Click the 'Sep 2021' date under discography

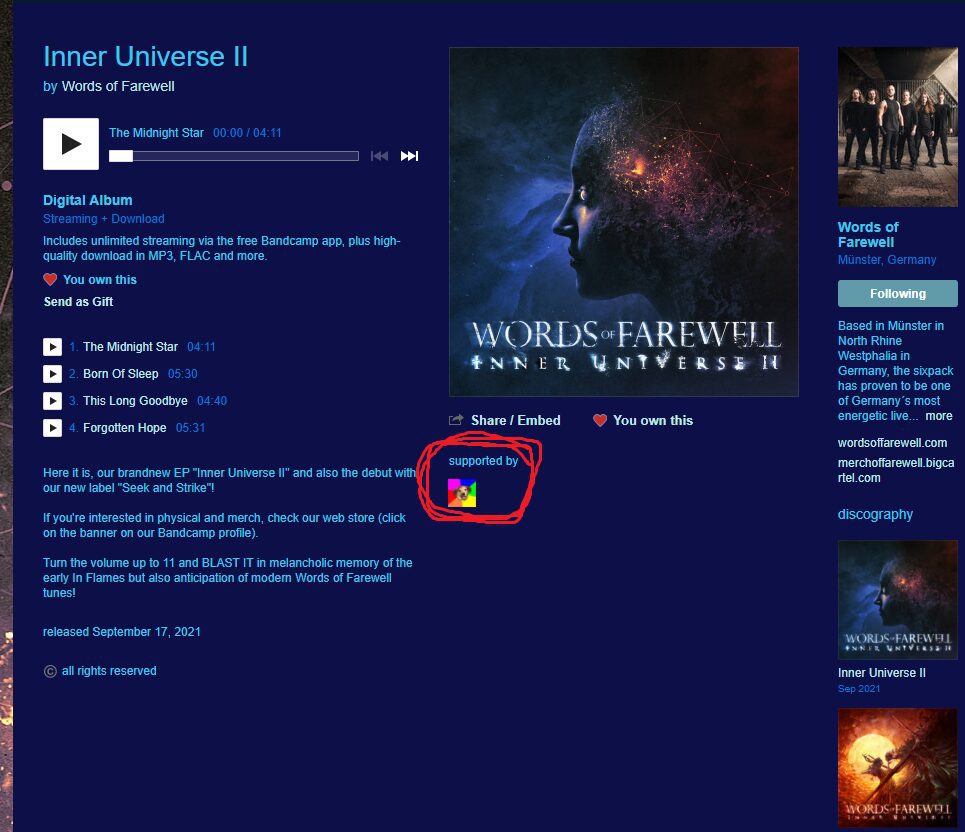[x=859, y=689]
